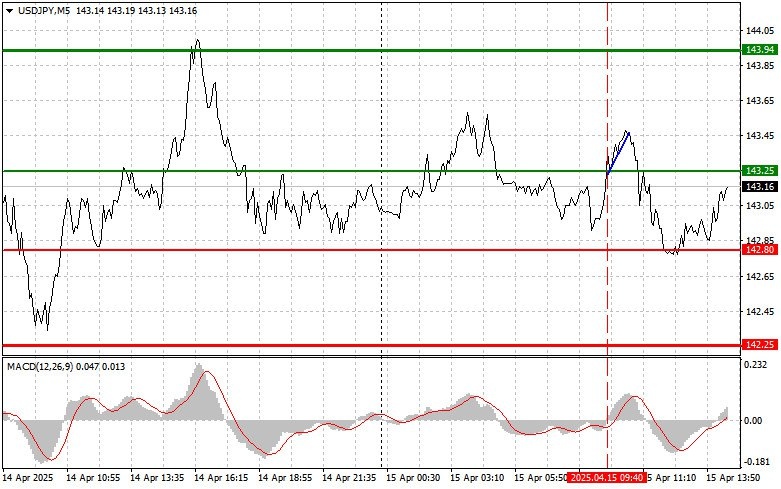Select the 143.25 green price label

(760, 171)
